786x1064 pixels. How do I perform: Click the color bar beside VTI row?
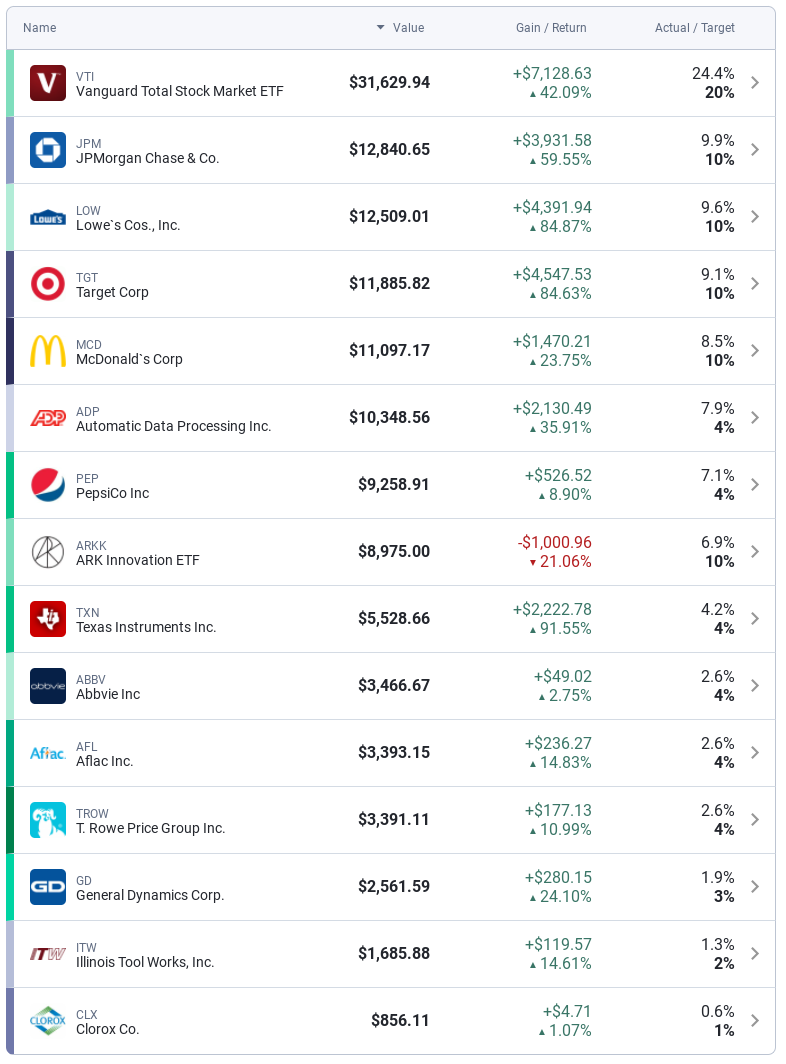[x=10, y=83]
